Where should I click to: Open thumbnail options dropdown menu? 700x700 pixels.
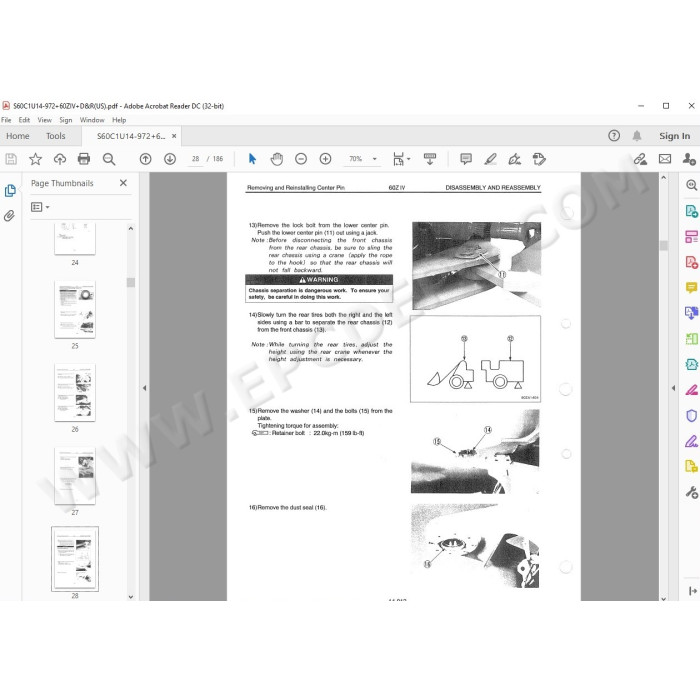(40, 207)
